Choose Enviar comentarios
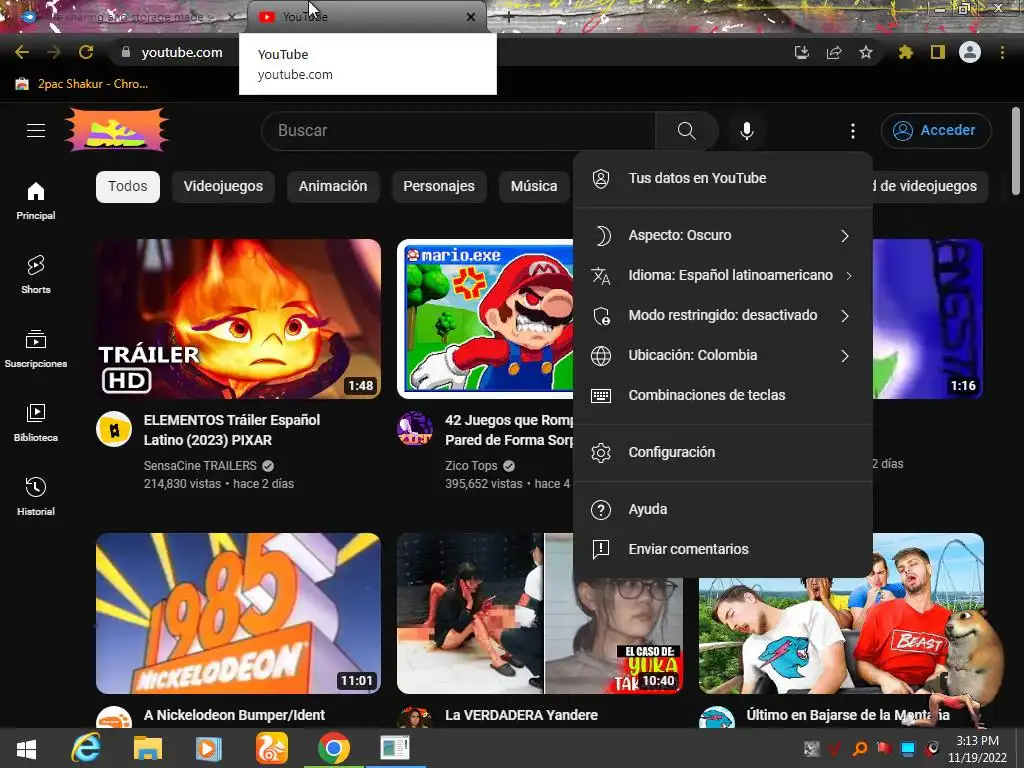 (x=723, y=549)
